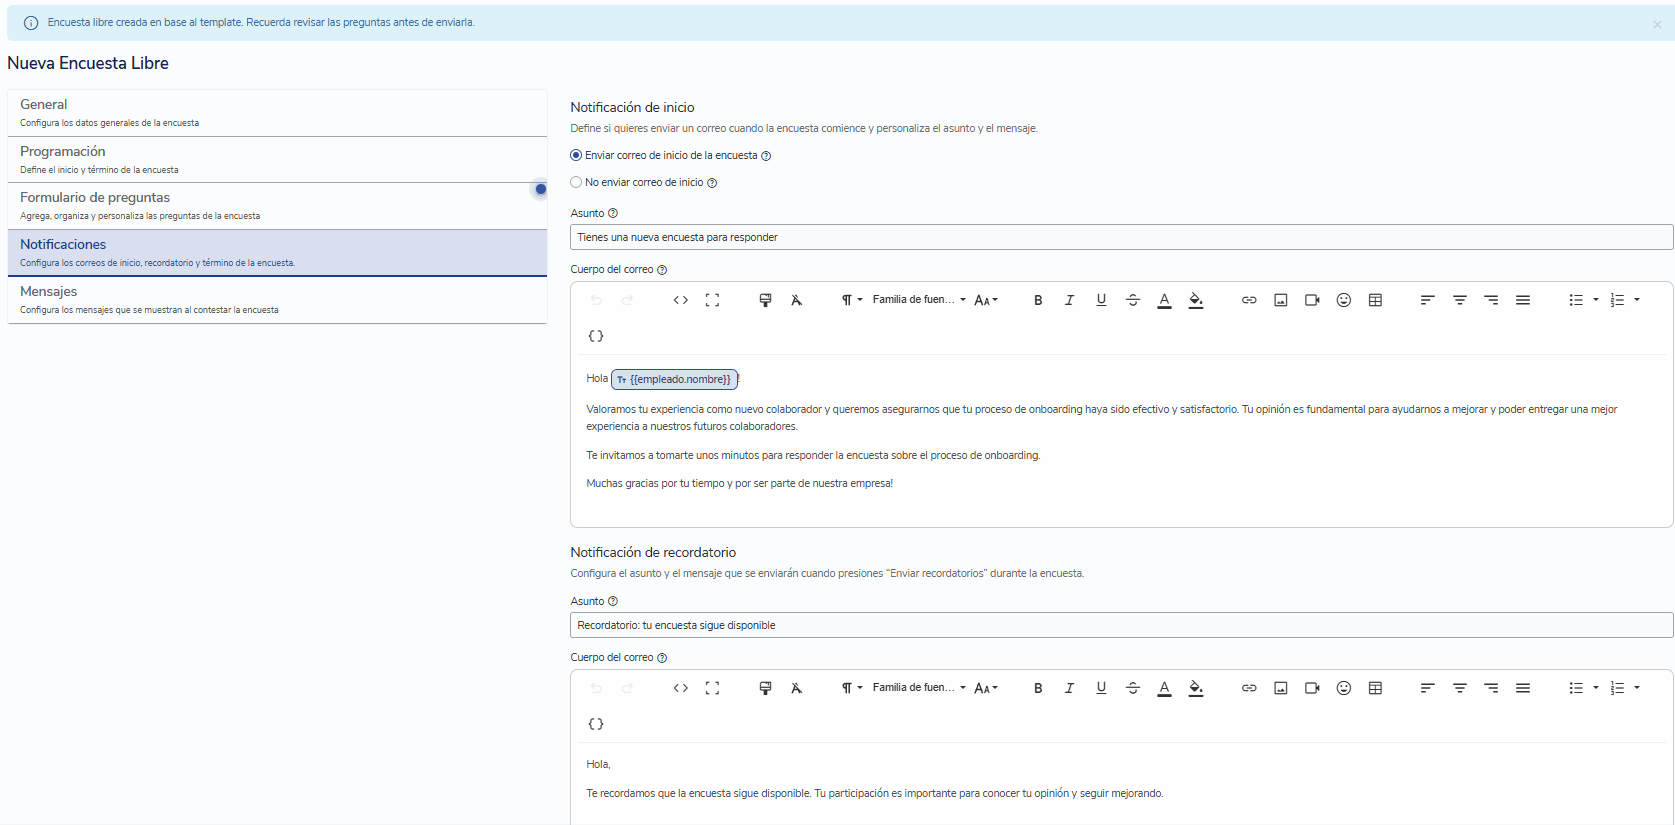Insert variable with curly braces icon in first editor
The height and width of the screenshot is (825, 1675).
click(596, 336)
